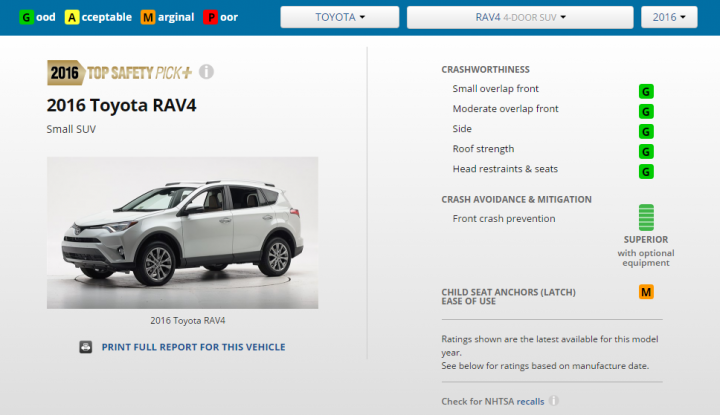Click the info icon beside Top Safety Pick+
Screen dimensions: 720x415
coord(206,72)
